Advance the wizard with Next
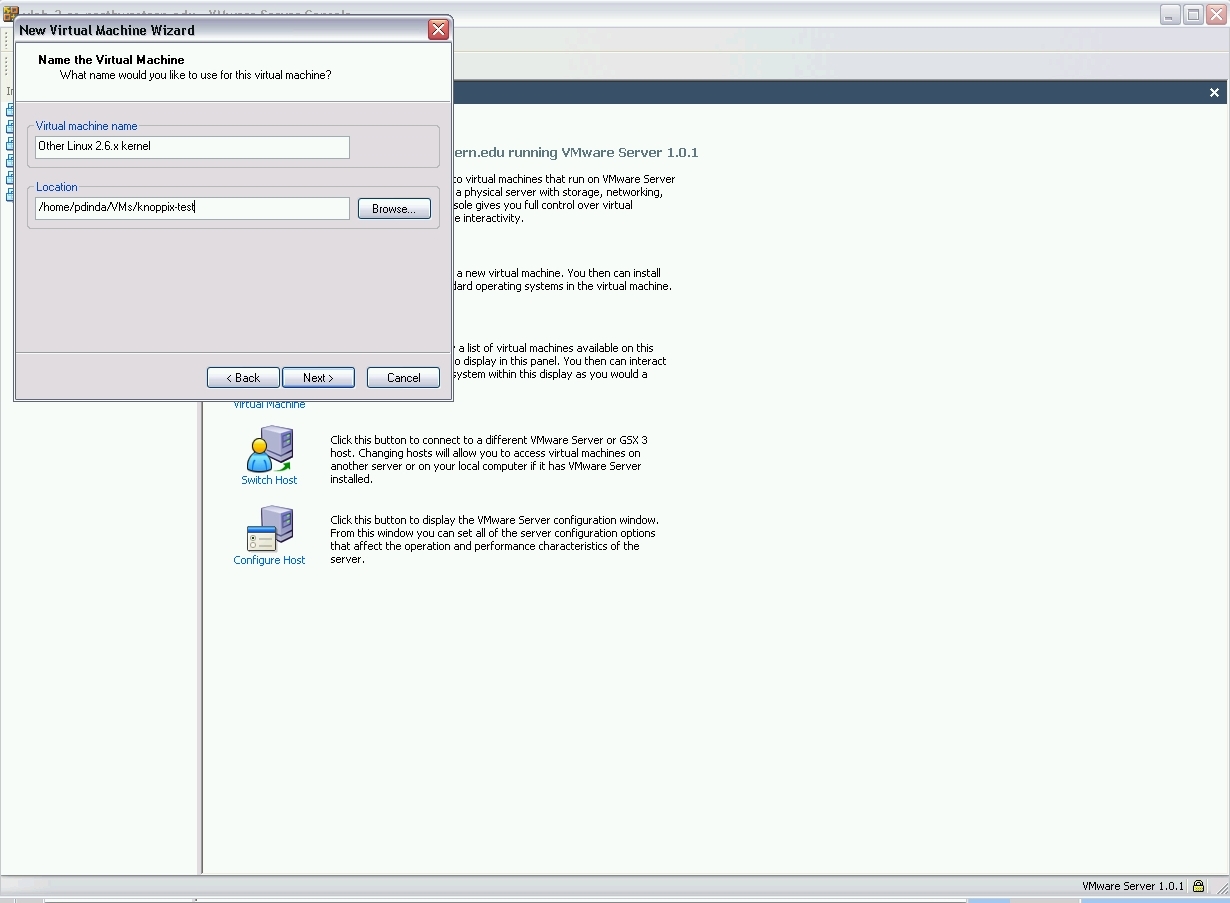This screenshot has width=1230, height=903. point(318,378)
